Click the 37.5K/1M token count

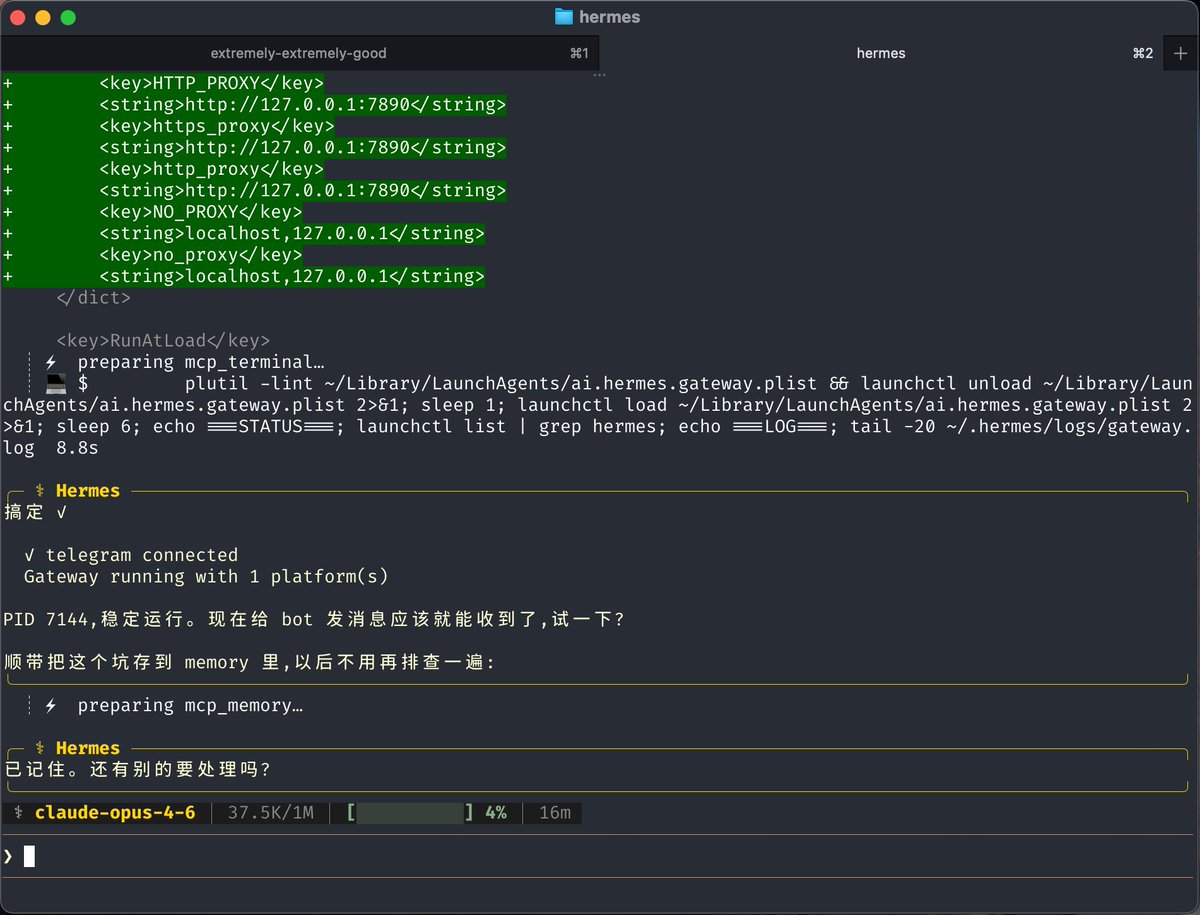(271, 813)
